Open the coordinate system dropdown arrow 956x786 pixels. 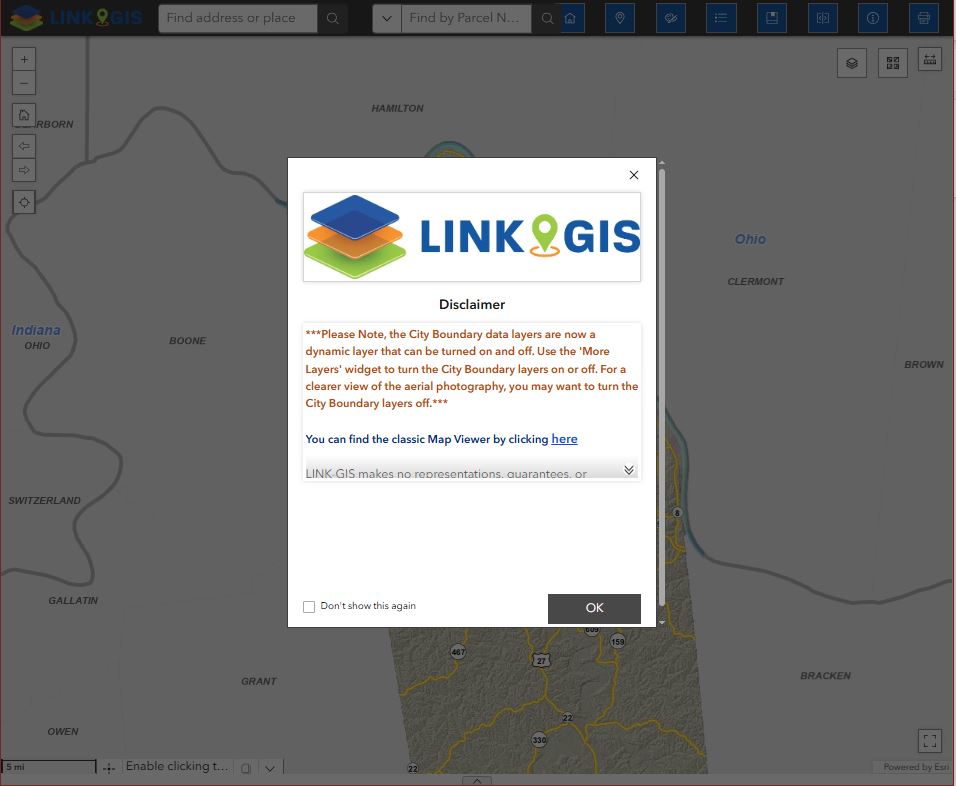(x=270, y=768)
